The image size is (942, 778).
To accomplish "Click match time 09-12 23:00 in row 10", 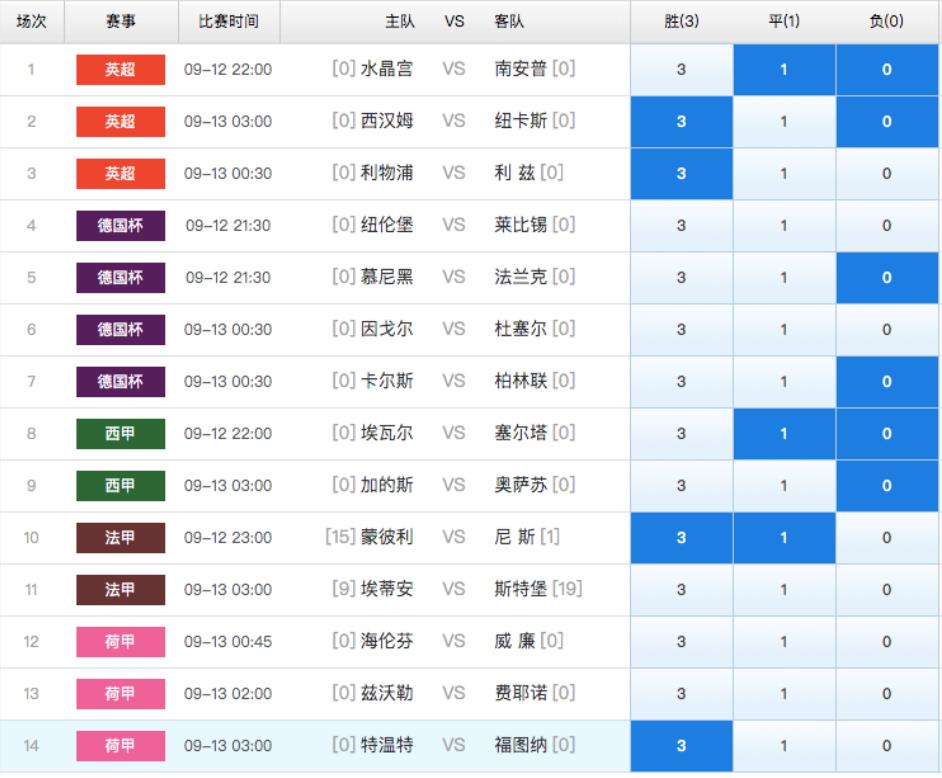I will (228, 538).
